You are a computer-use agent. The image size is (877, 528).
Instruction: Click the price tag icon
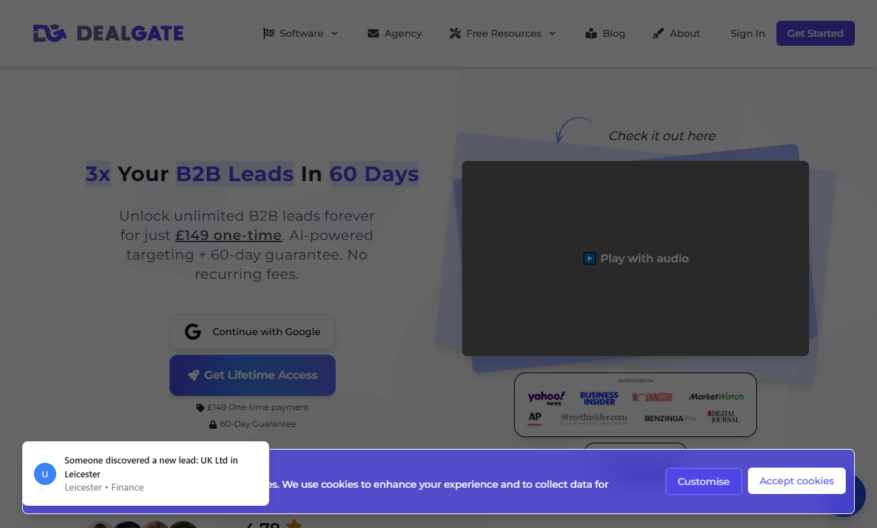200,408
